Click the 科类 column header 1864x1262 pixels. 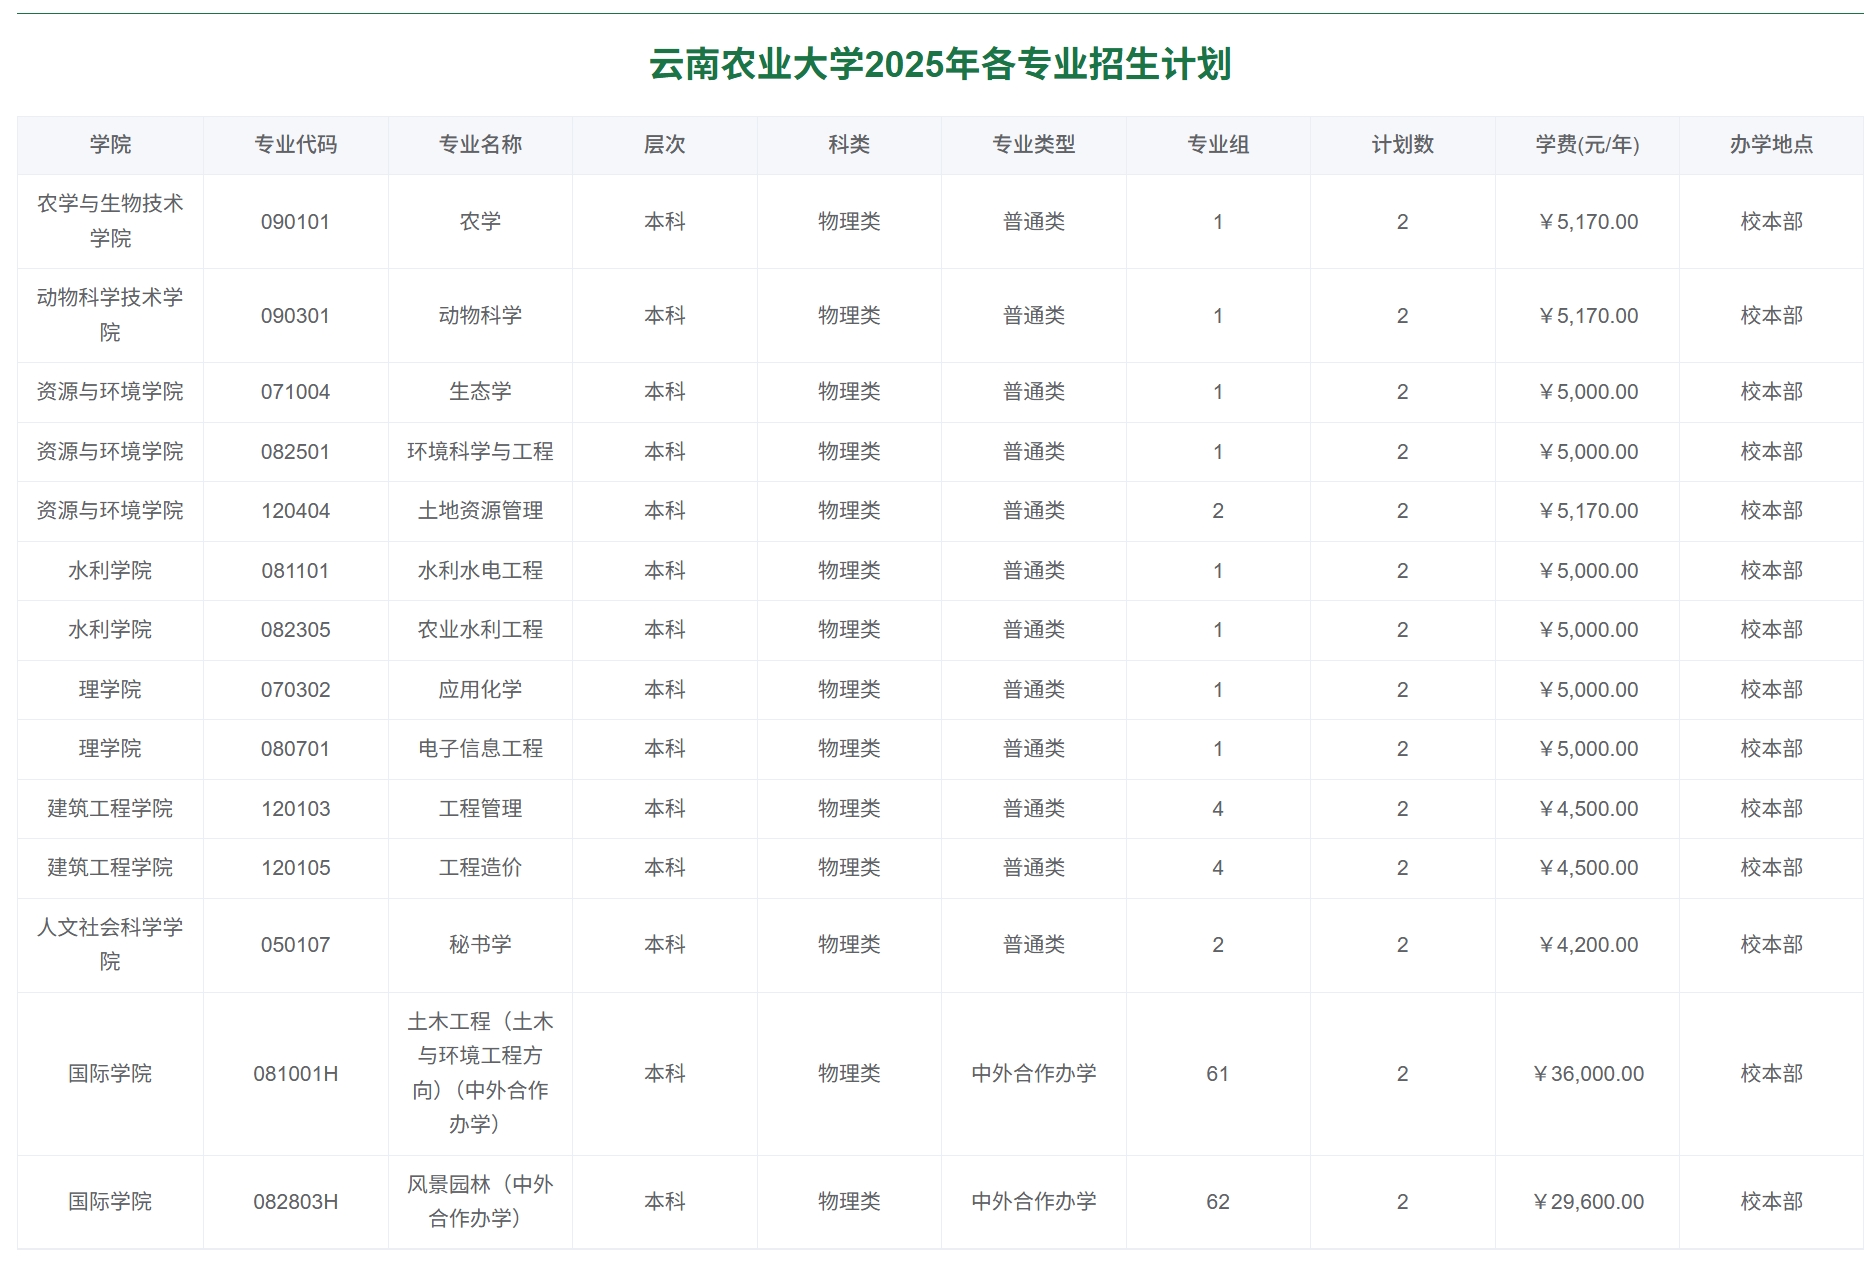849,145
